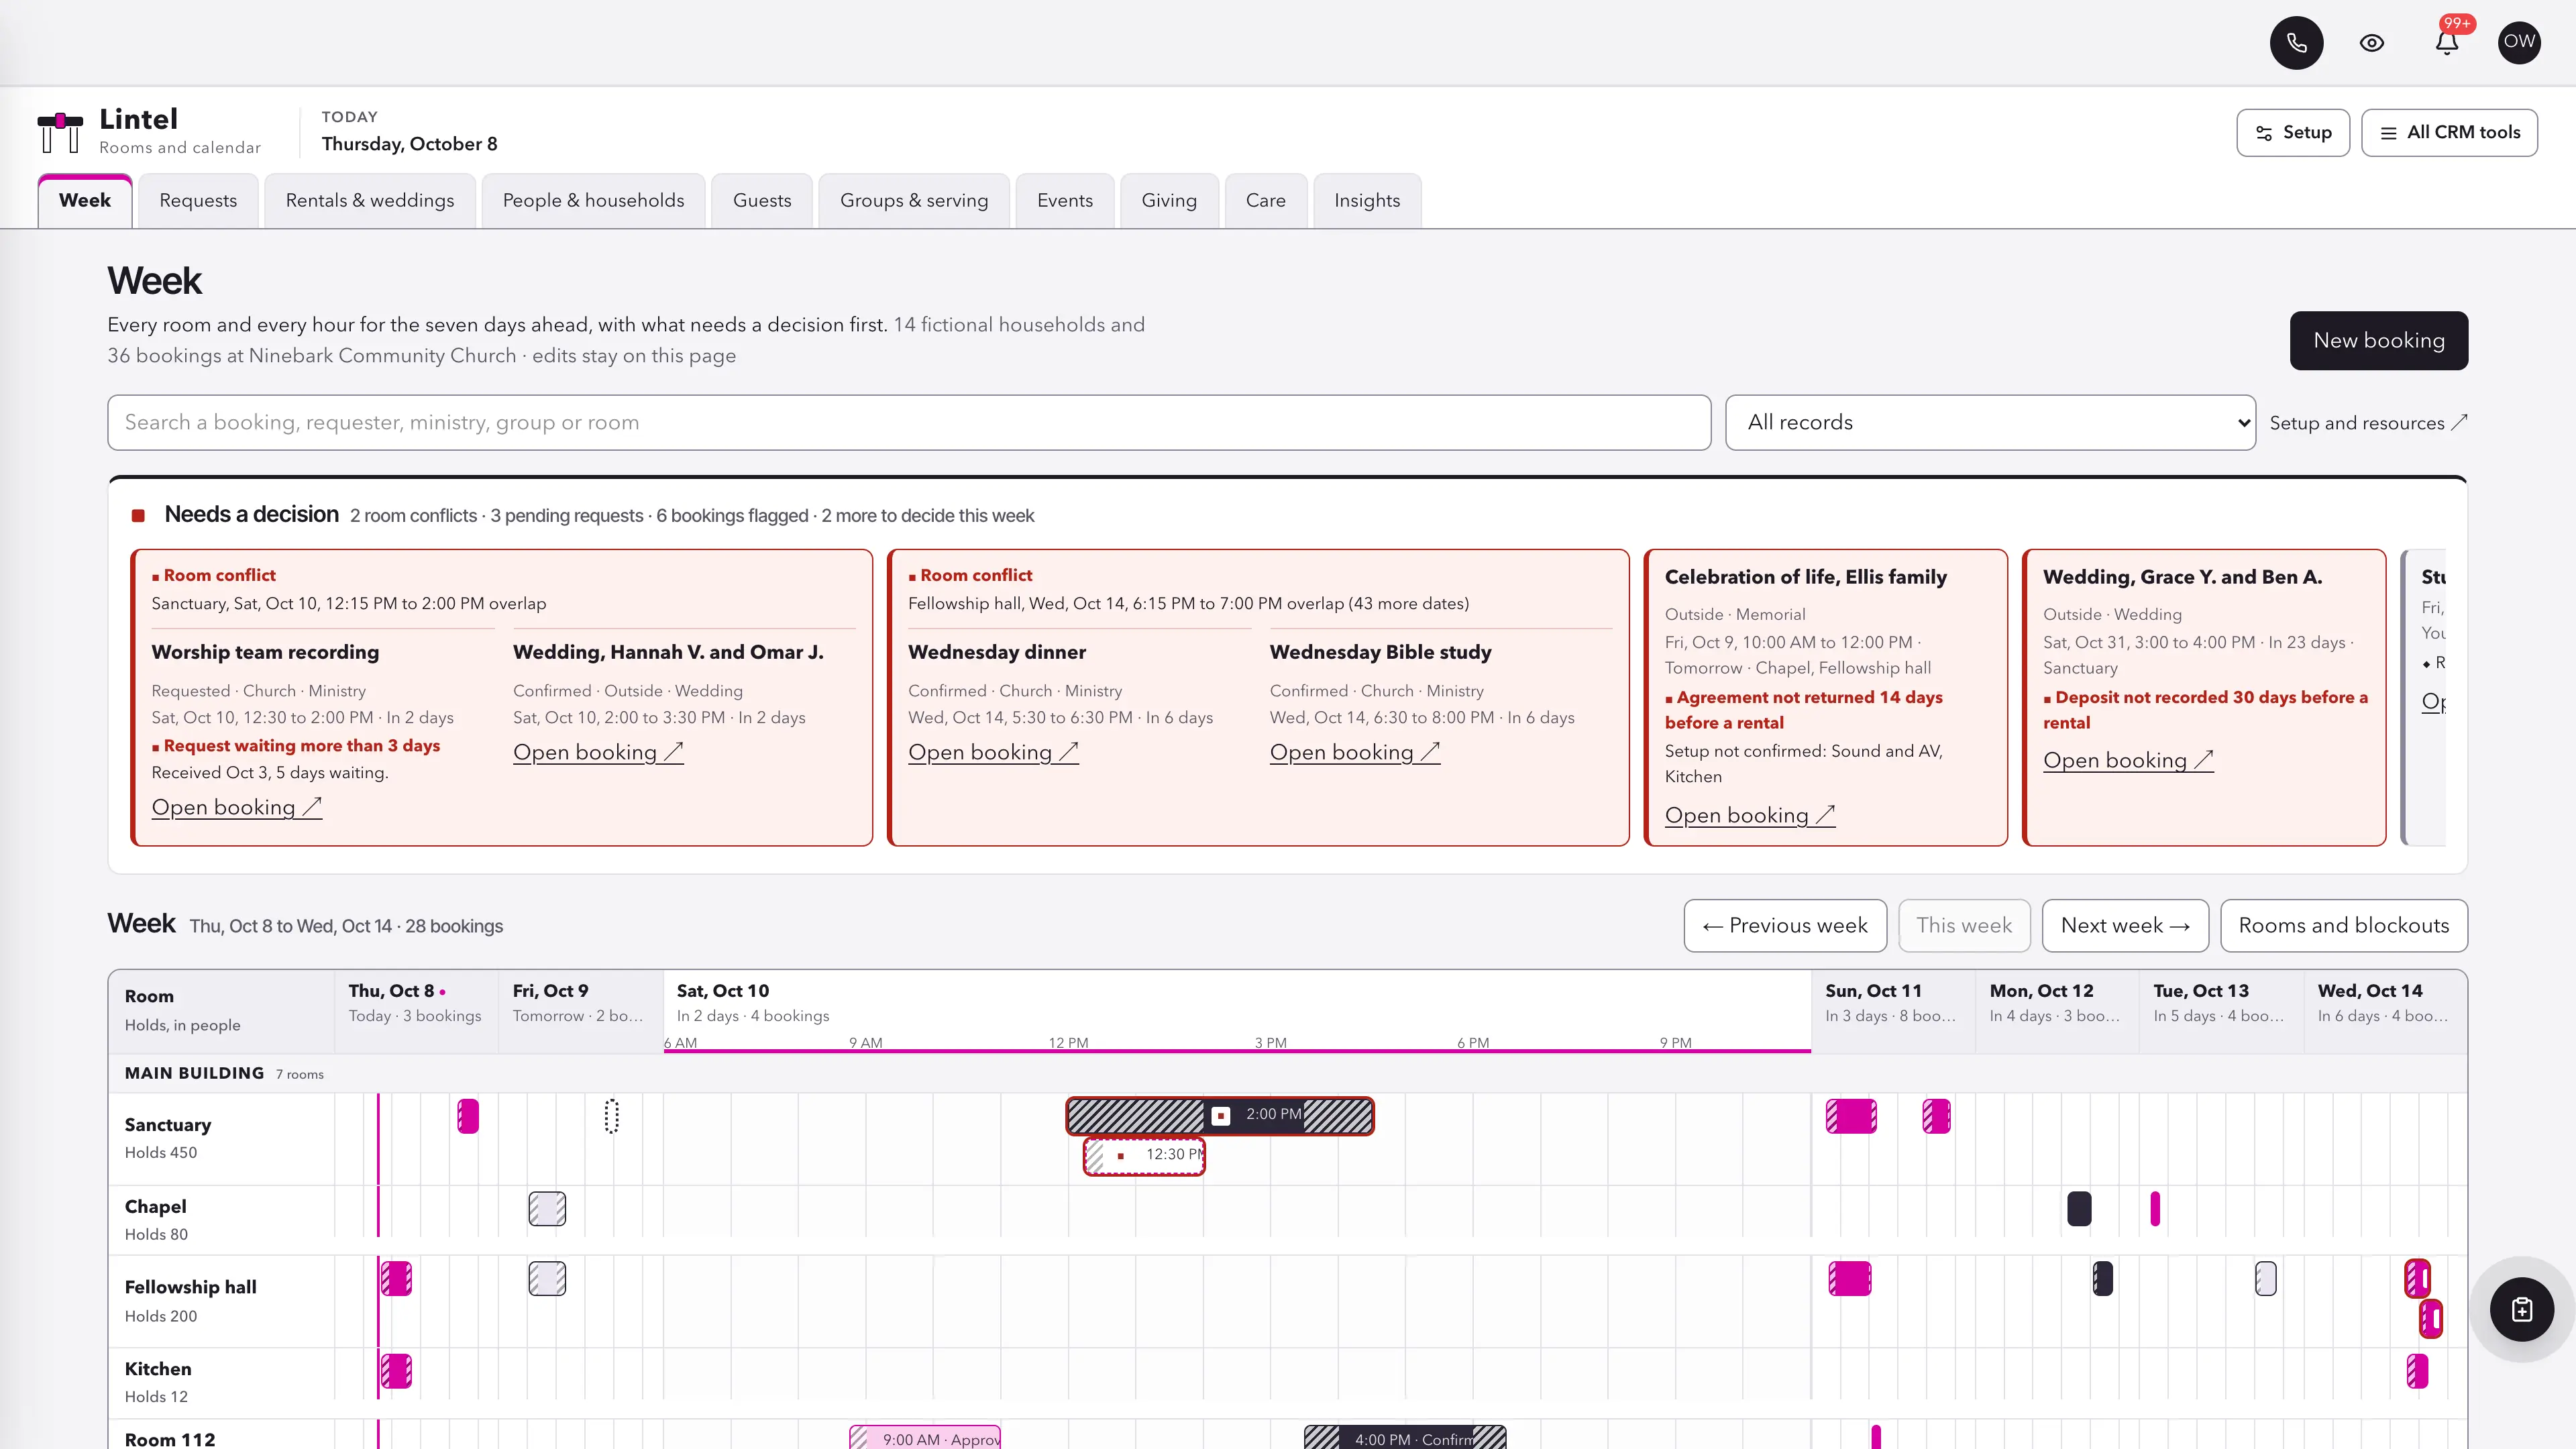2576x1449 pixels.
Task: Open the Giving tab
Action: (x=1169, y=201)
